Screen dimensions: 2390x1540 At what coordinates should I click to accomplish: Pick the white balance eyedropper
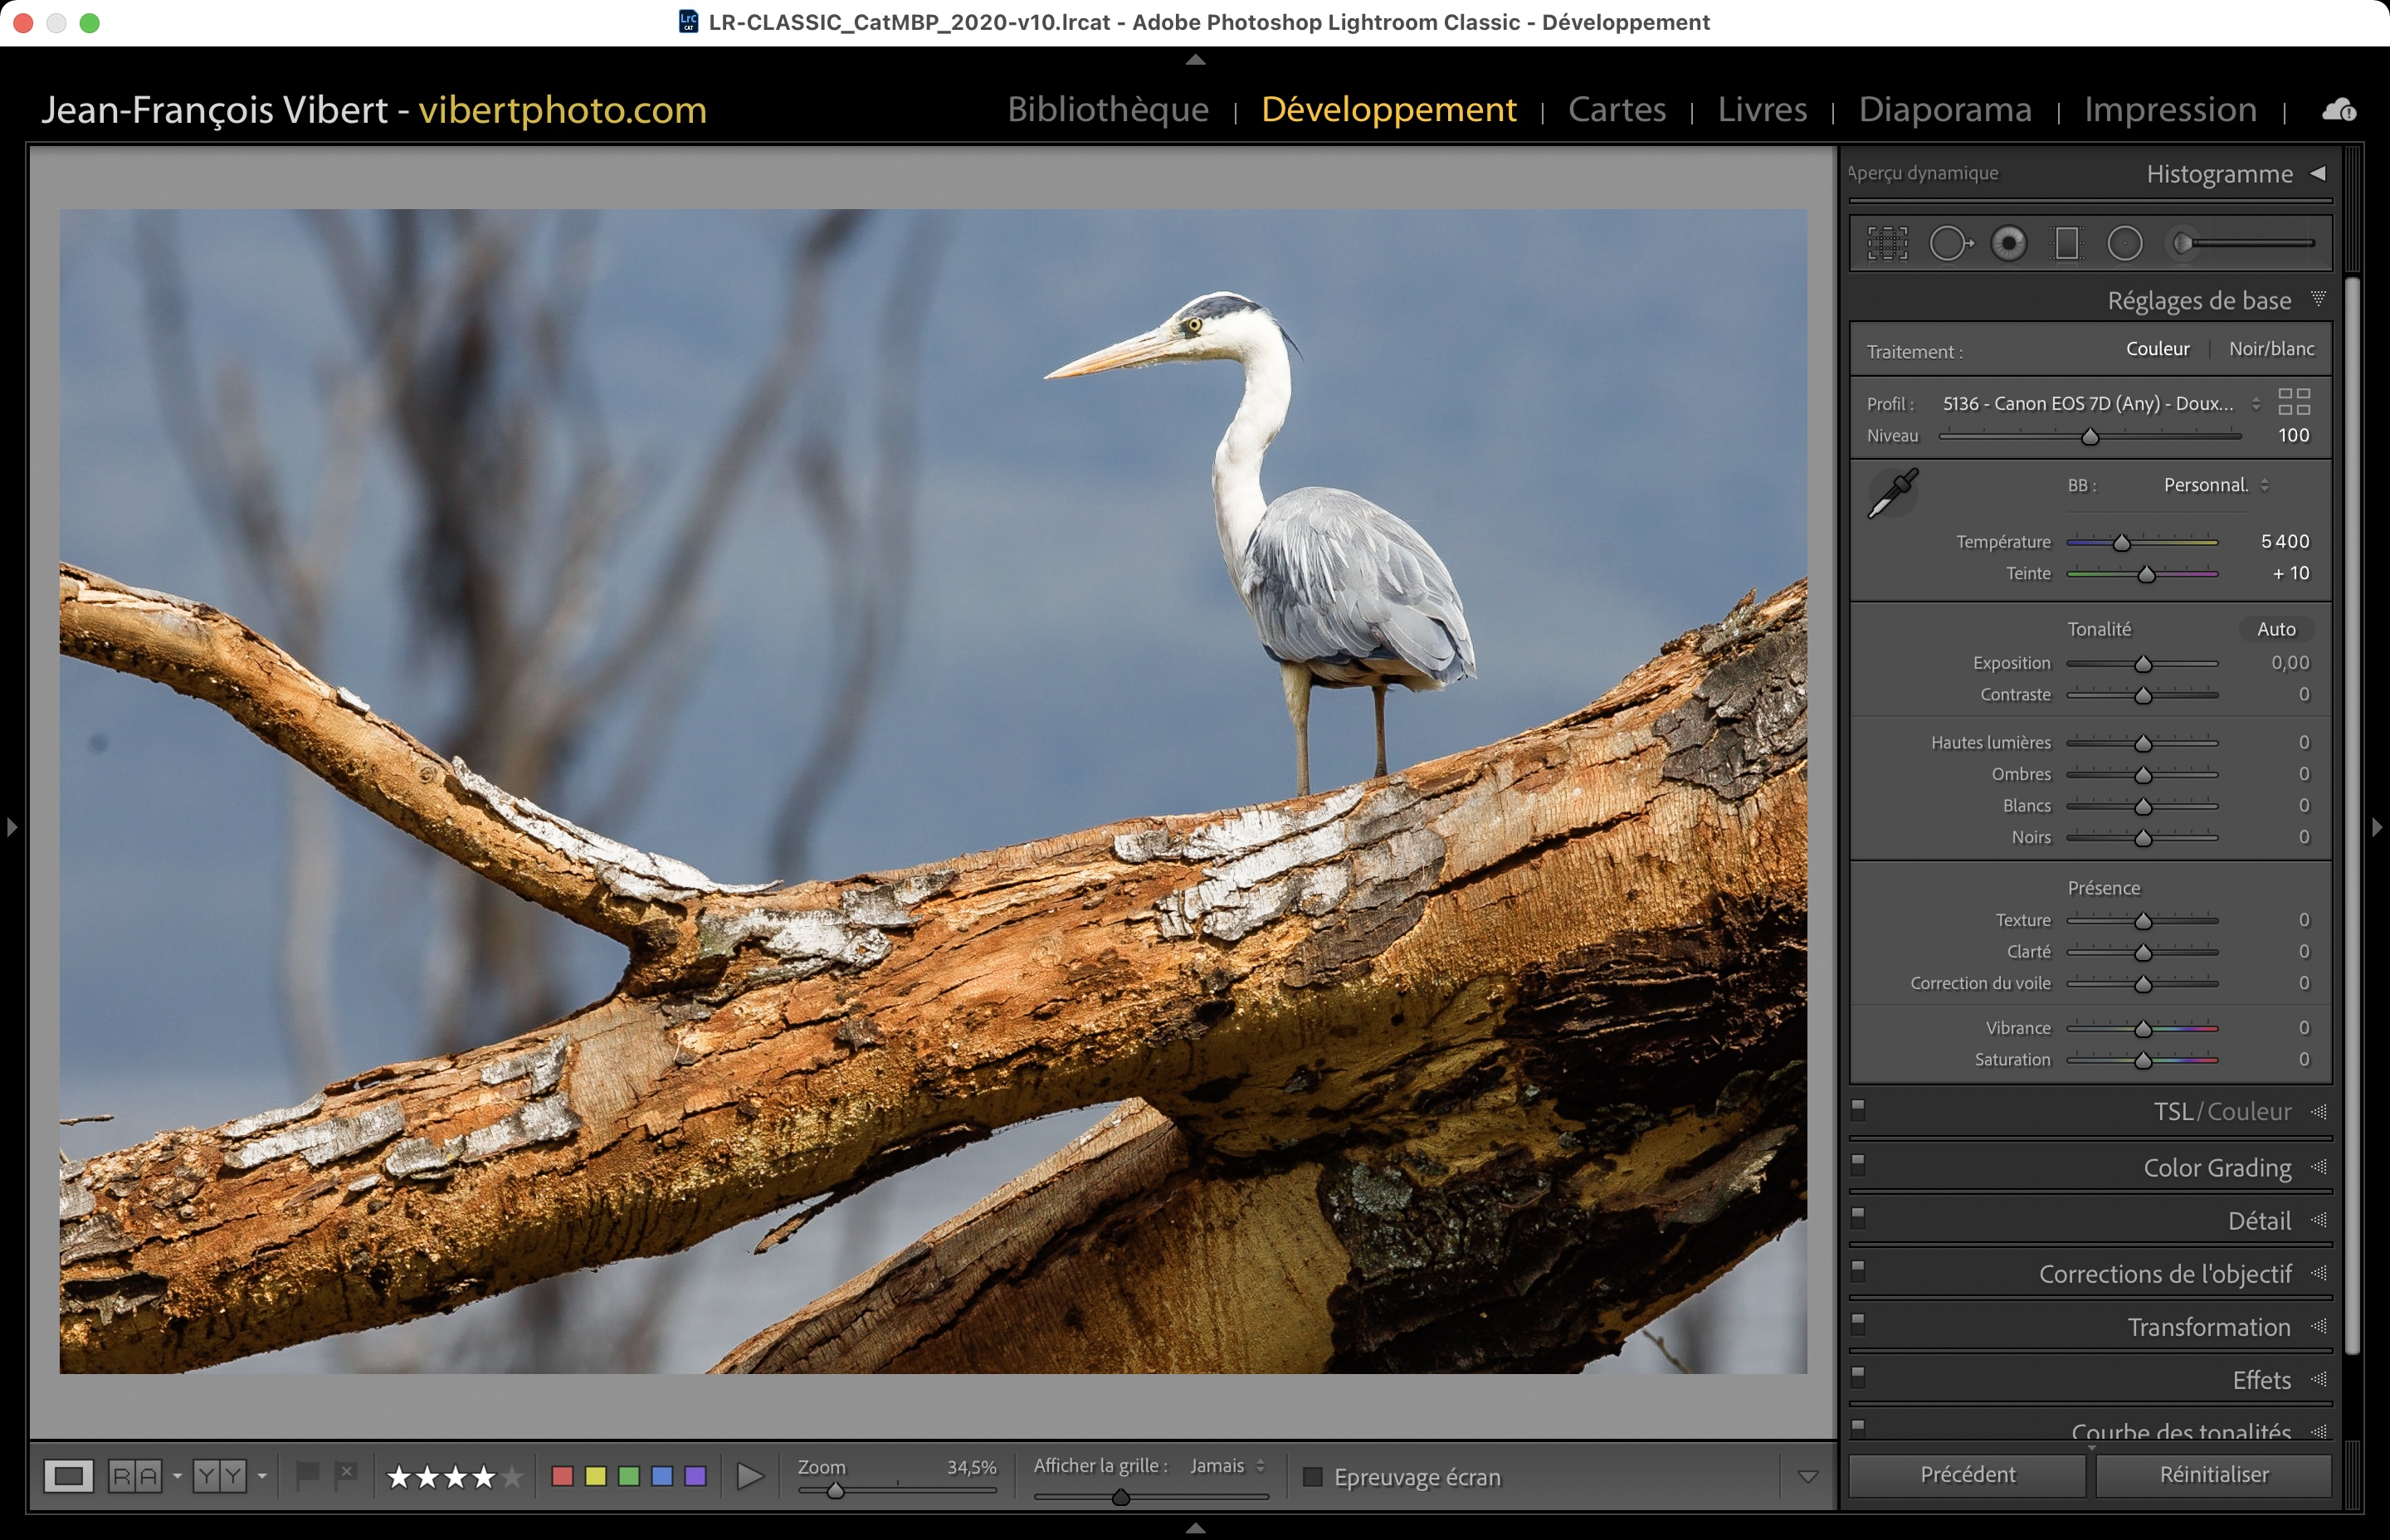click(x=1893, y=493)
